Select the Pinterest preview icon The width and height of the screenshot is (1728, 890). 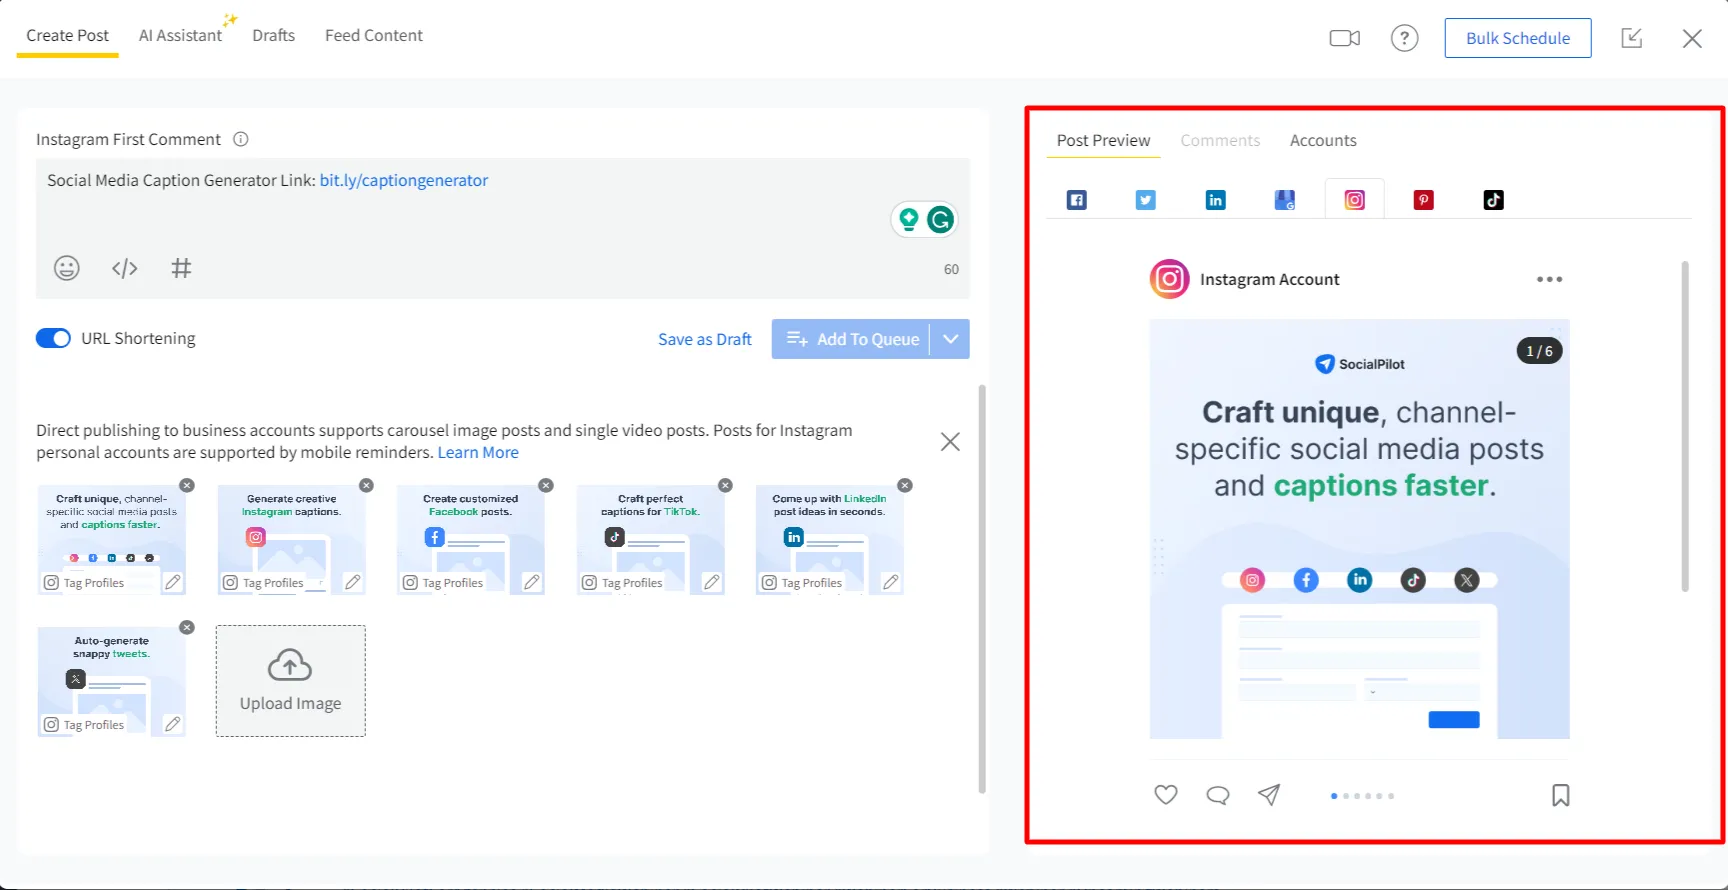click(1423, 200)
